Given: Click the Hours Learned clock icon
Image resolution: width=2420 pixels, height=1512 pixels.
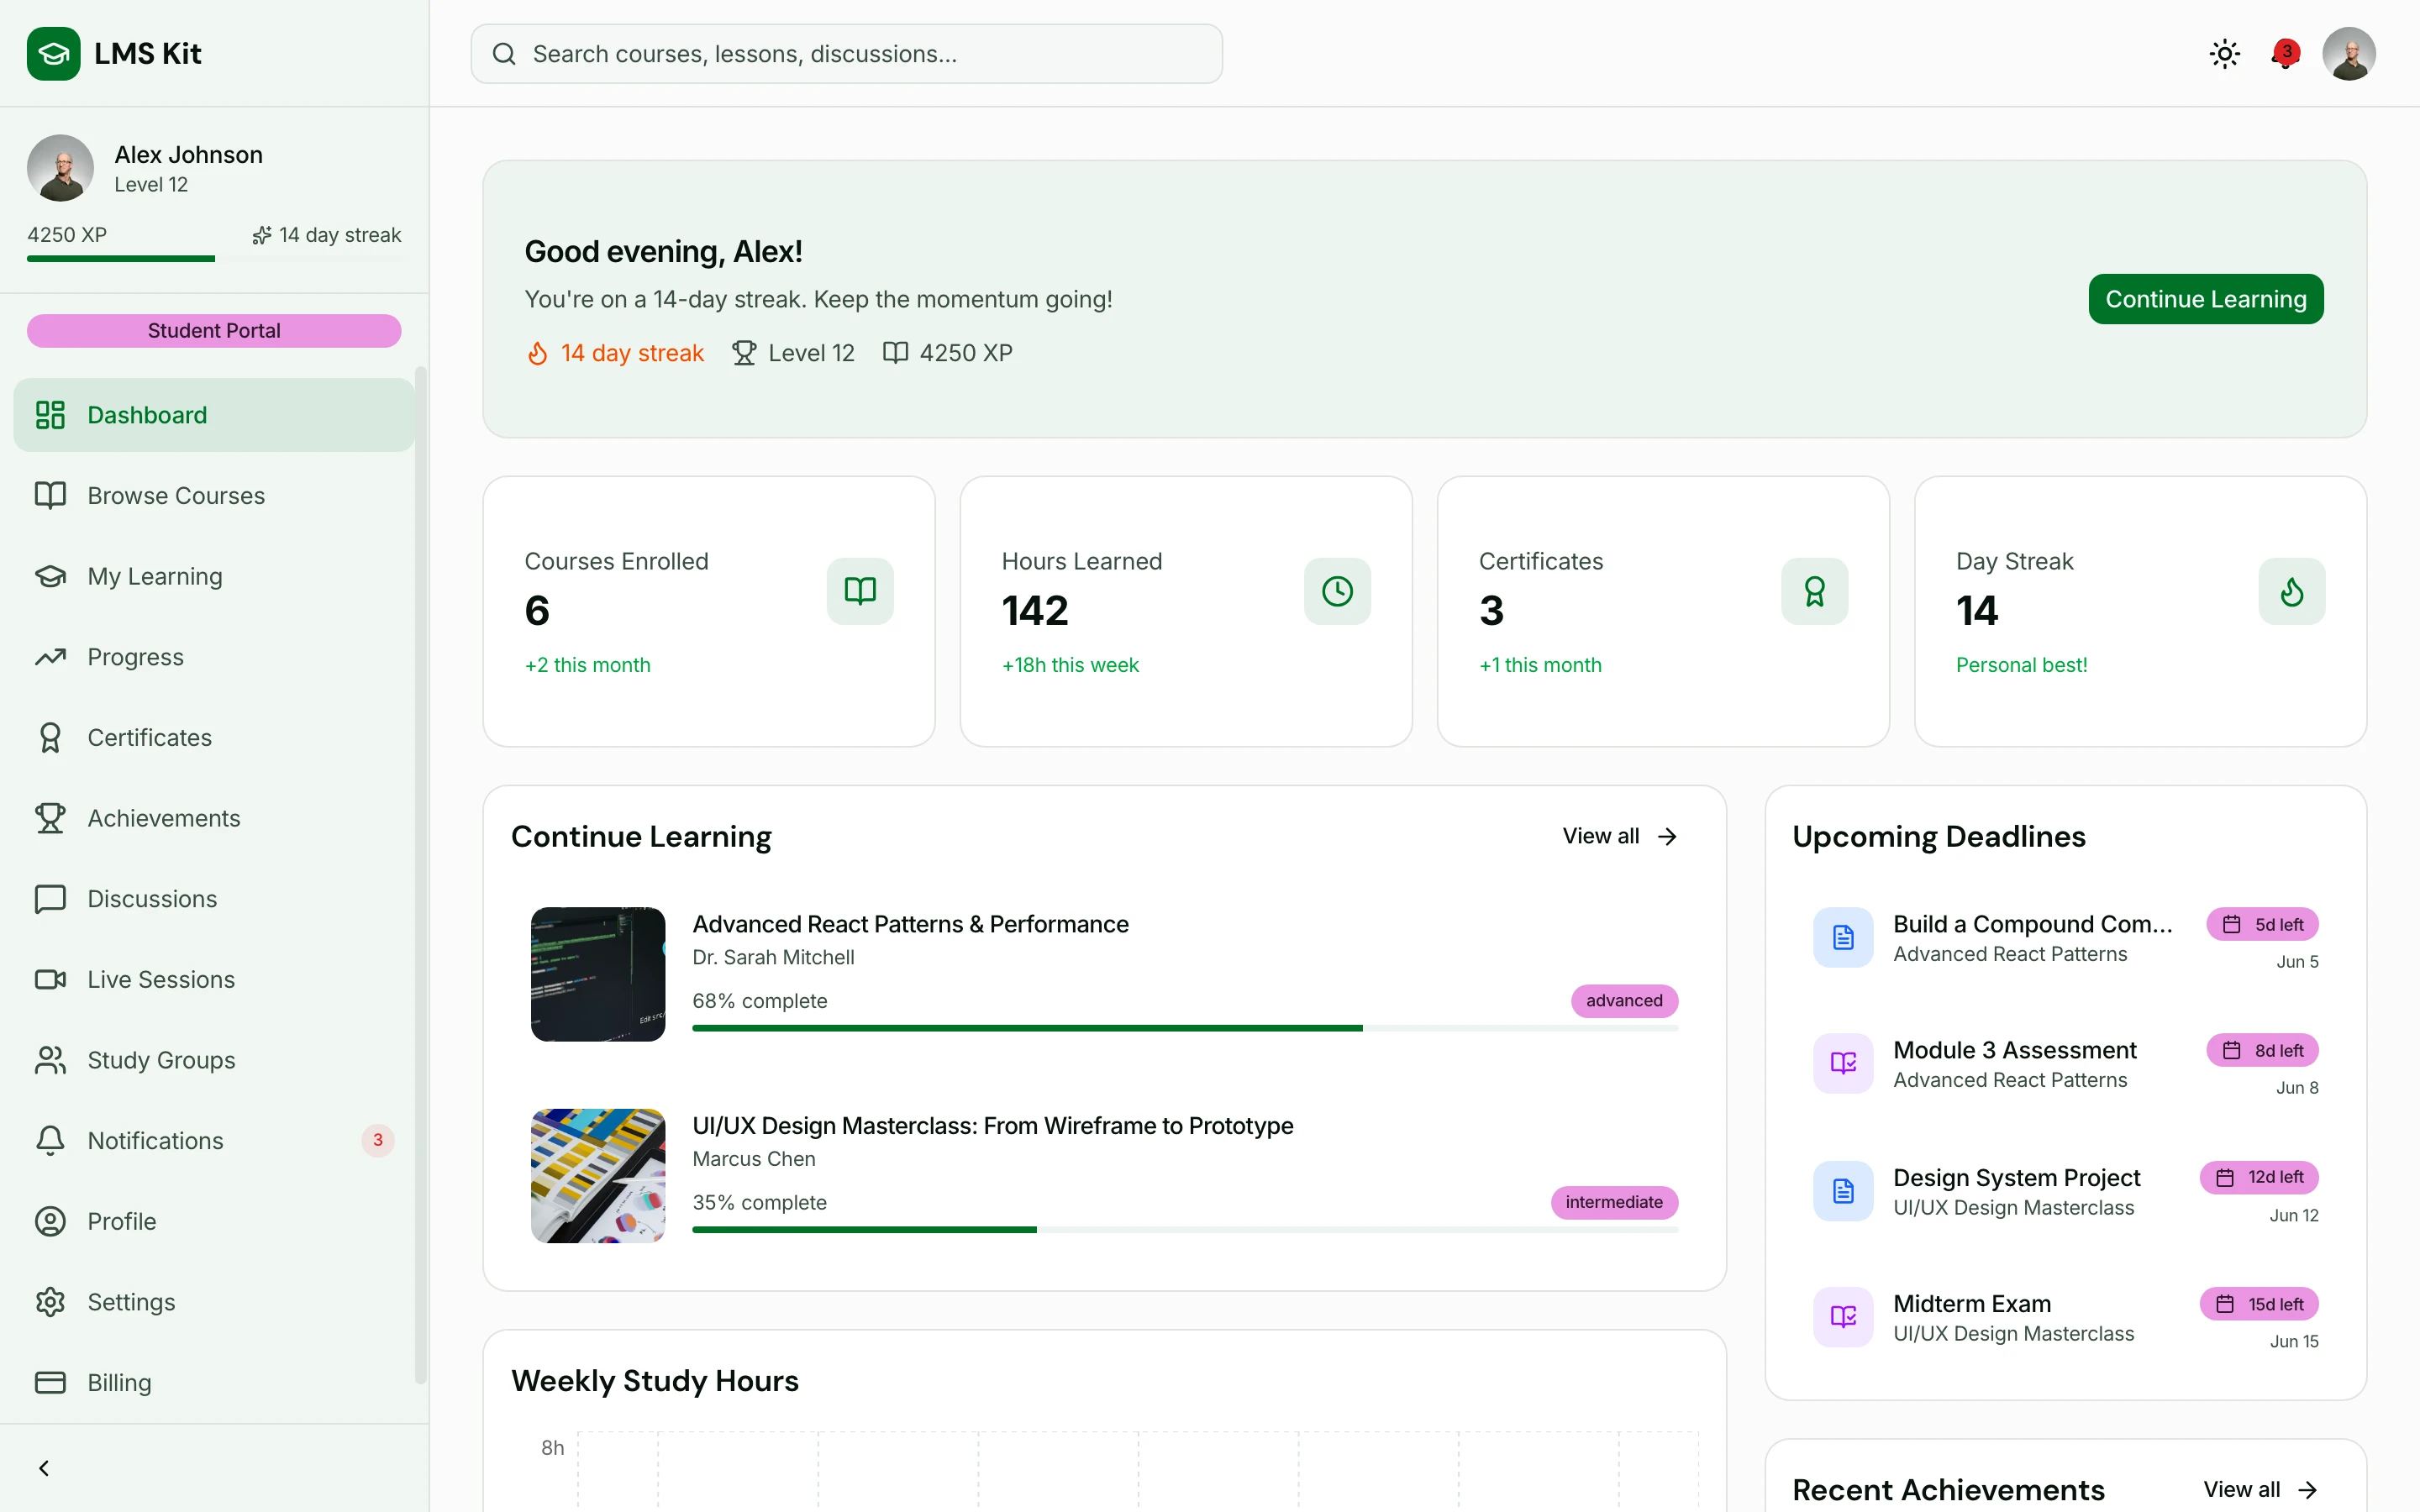Looking at the screenshot, I should (x=1337, y=591).
